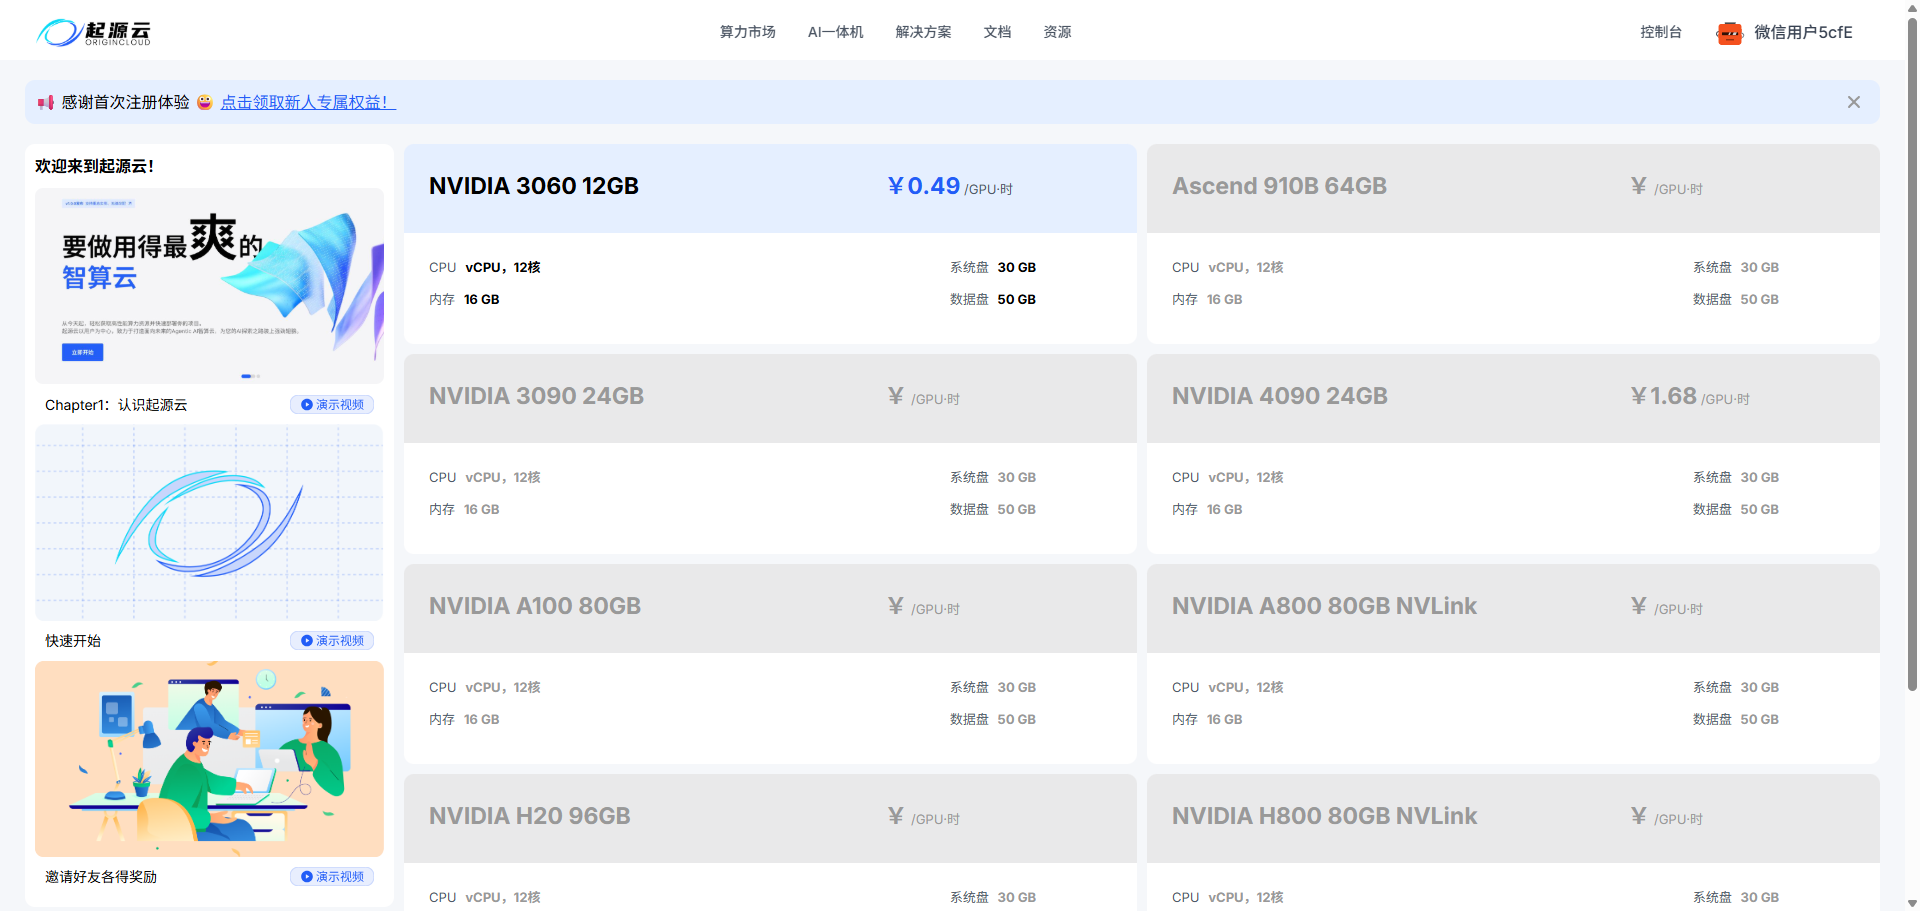
Task: Click the 立即开始 button in banner
Action: point(83,352)
